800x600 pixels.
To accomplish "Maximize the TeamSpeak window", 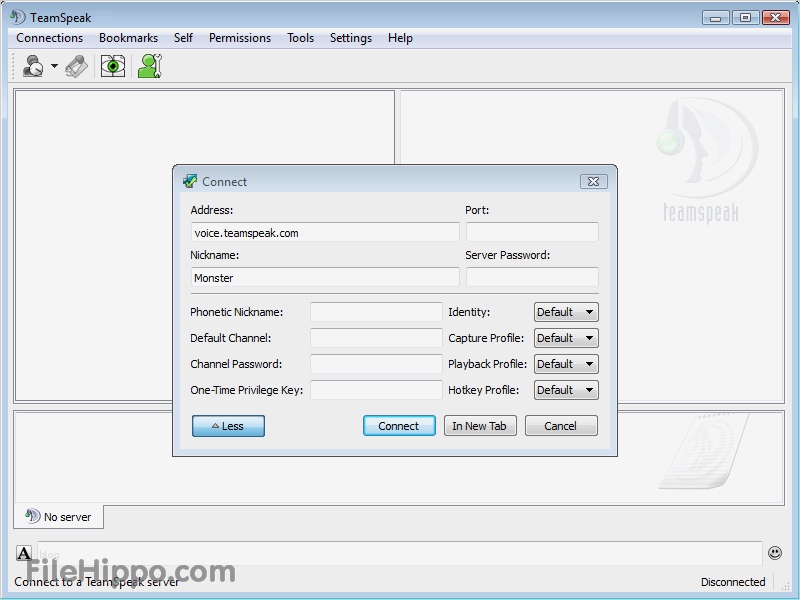I will 745,18.
